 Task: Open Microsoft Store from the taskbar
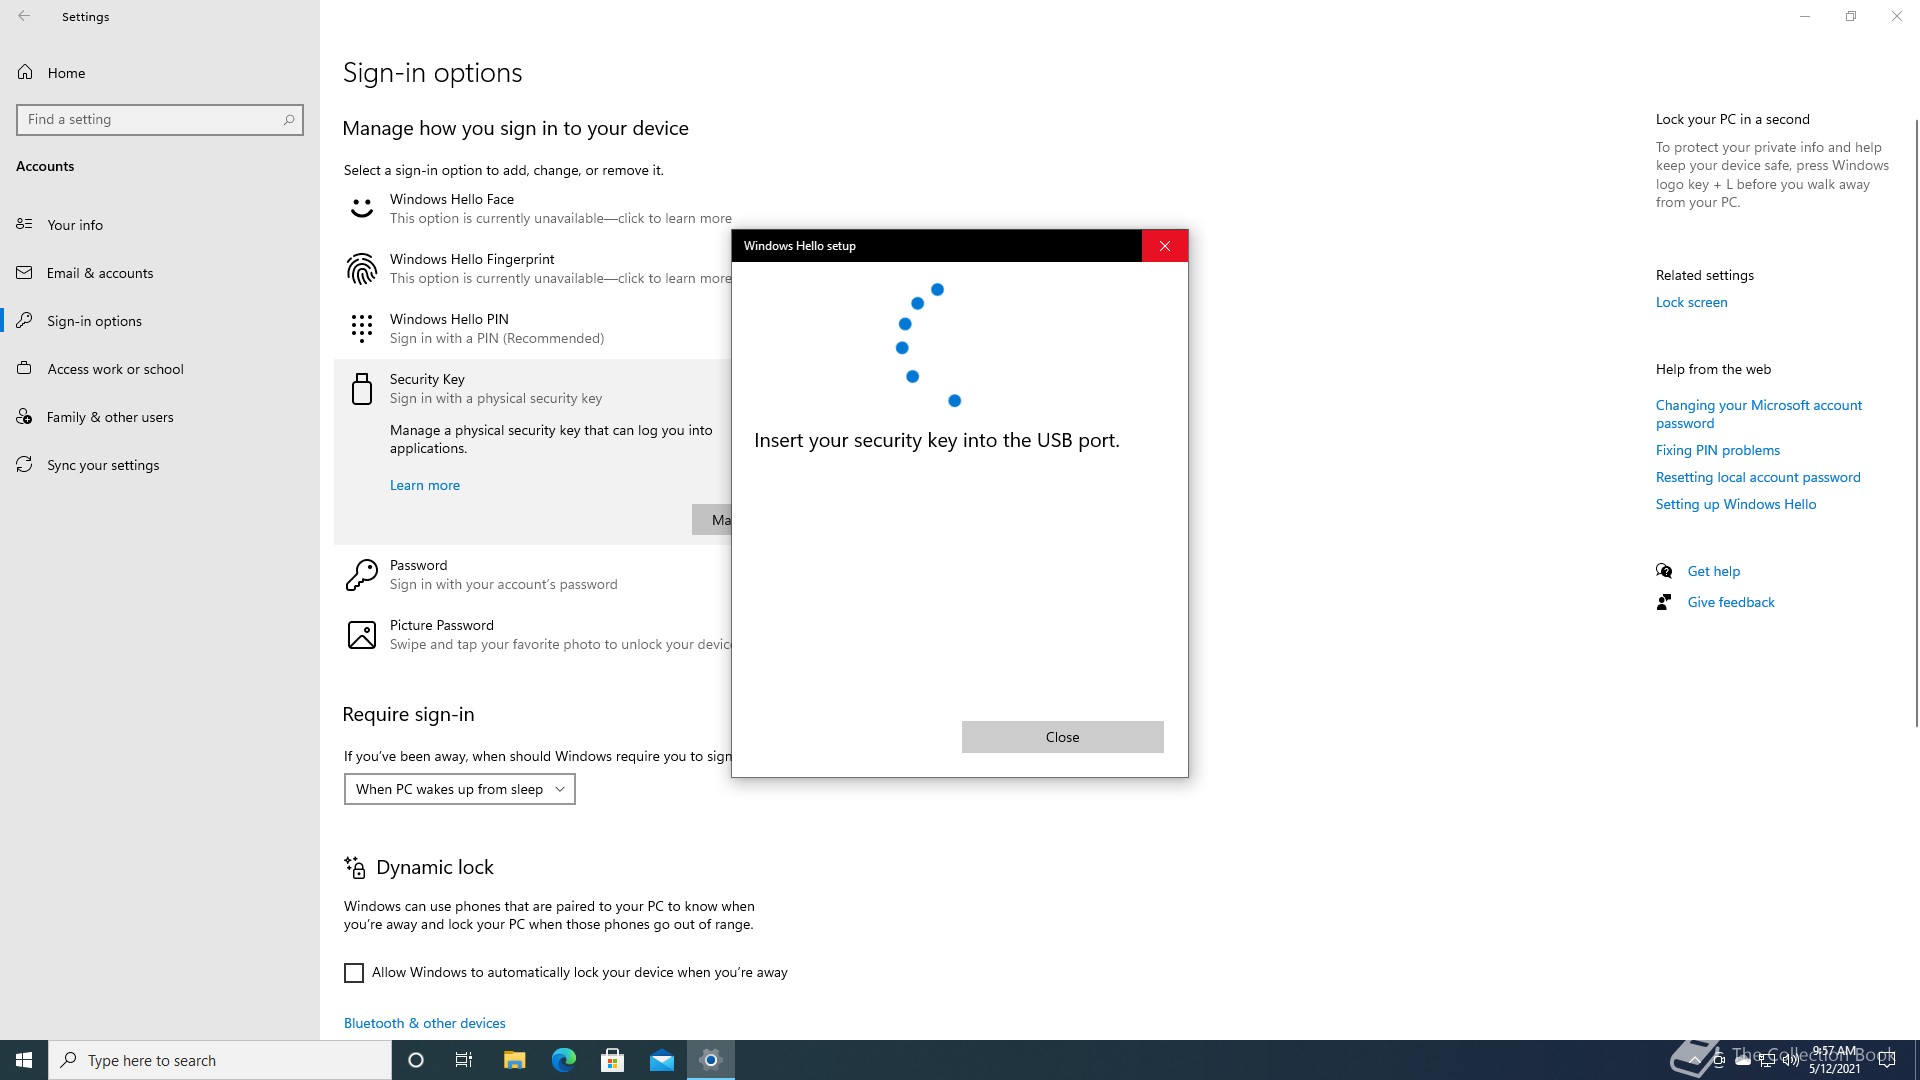click(613, 1060)
